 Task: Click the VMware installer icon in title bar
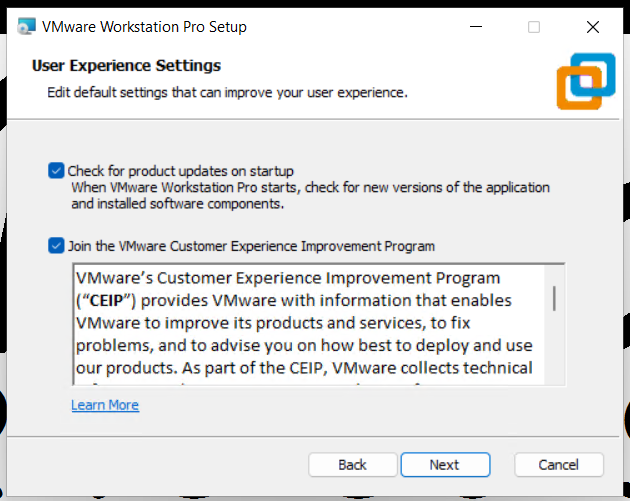pos(24,27)
